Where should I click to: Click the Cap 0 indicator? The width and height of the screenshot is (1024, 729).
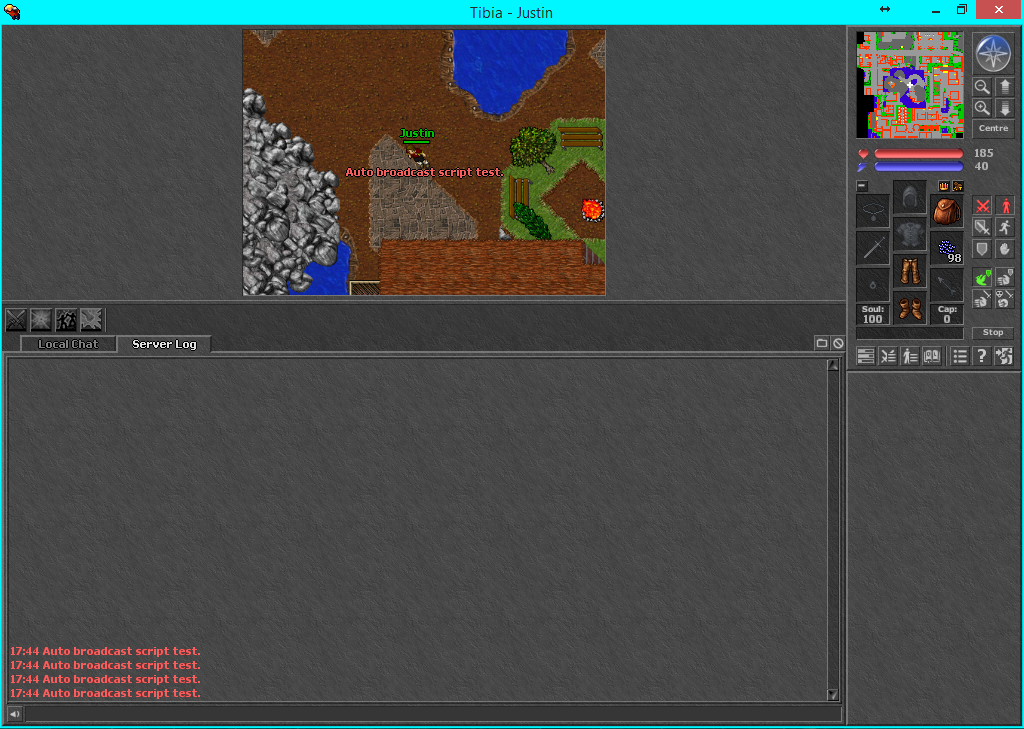click(946, 314)
